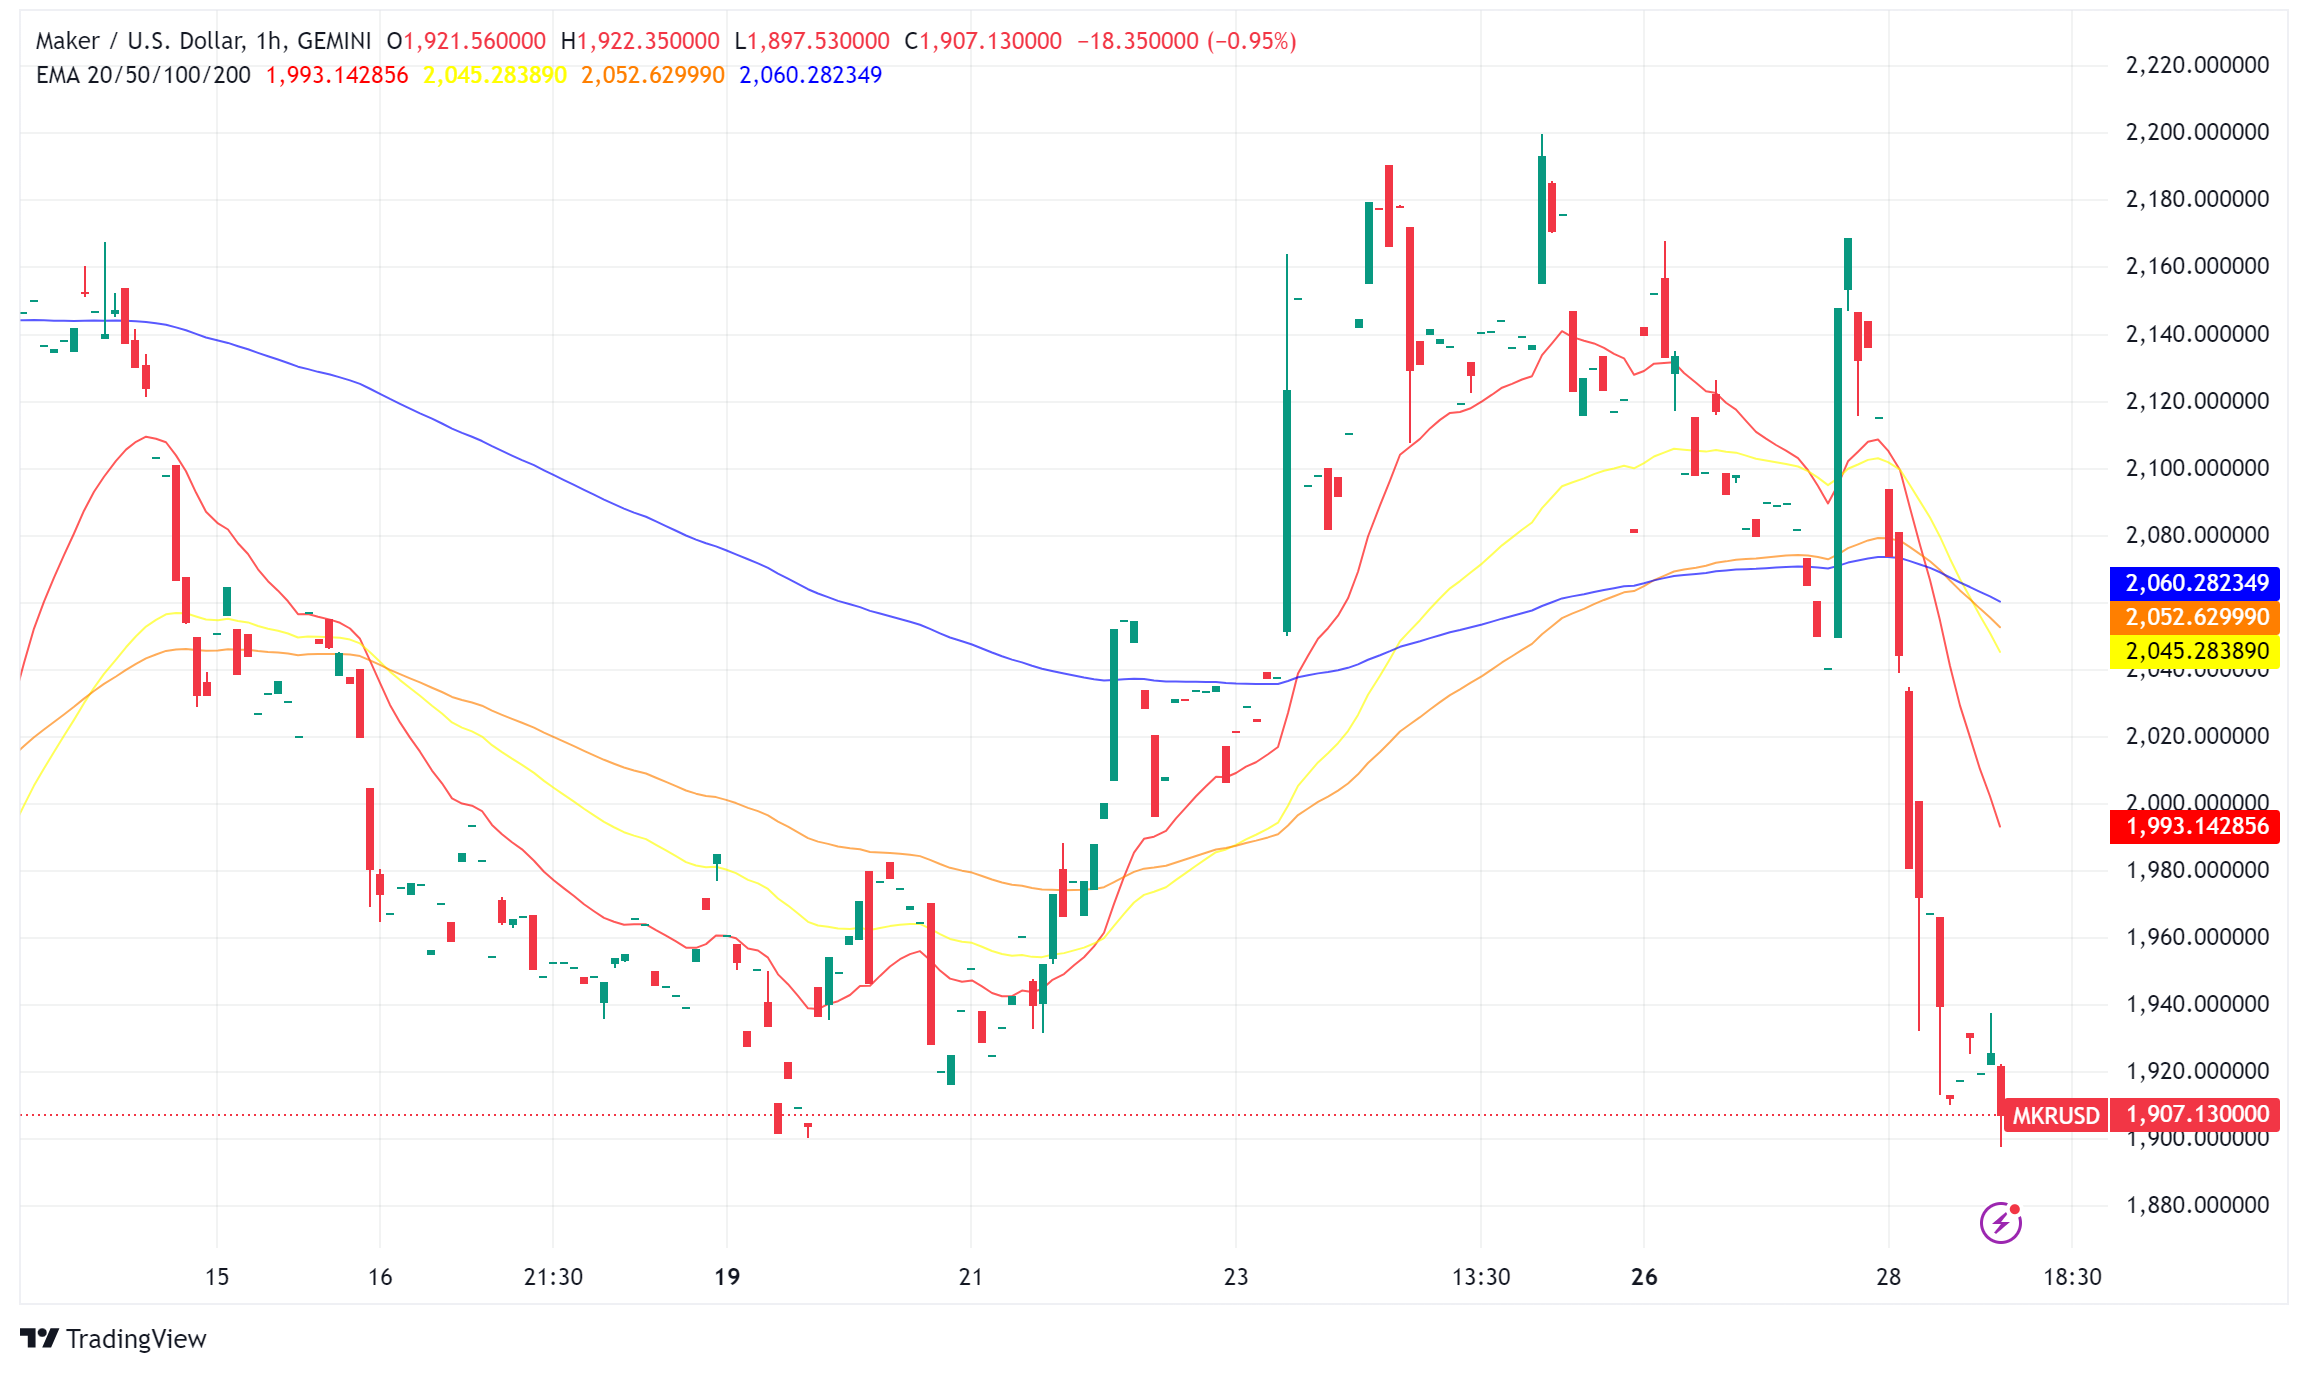This screenshot has width=2308, height=1374.
Task: Open the TradingView text link
Action: [x=136, y=1339]
